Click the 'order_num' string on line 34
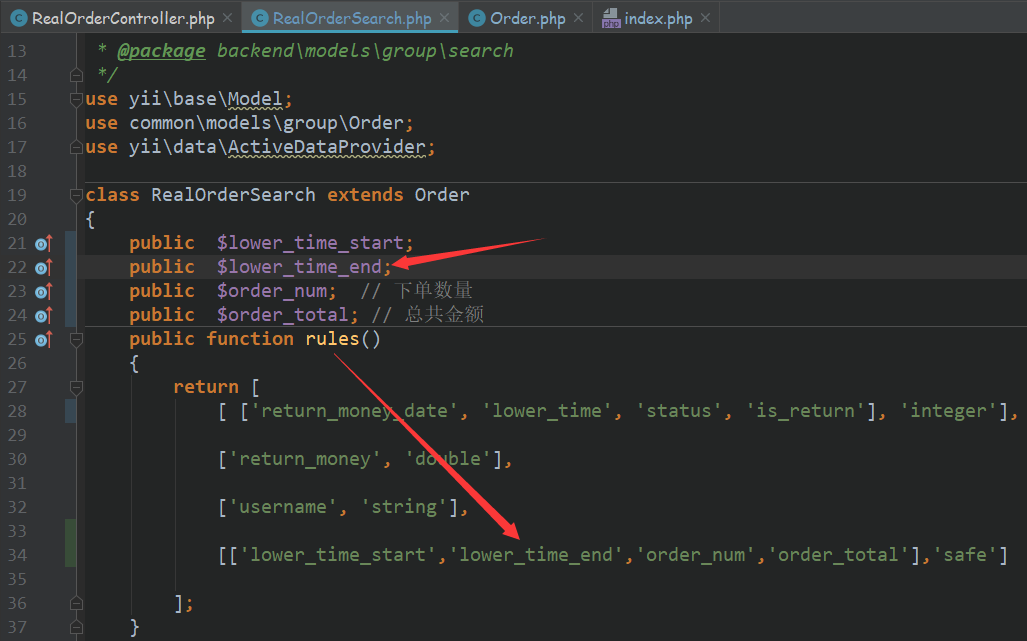 click(696, 555)
